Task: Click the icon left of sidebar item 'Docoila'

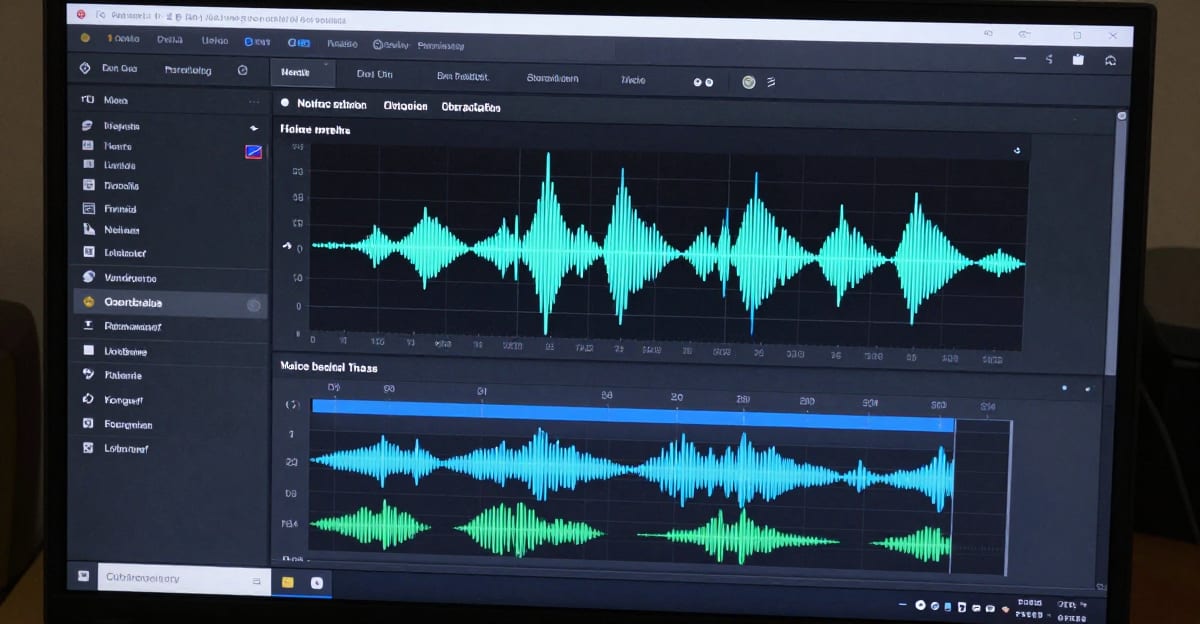Action: (87, 185)
